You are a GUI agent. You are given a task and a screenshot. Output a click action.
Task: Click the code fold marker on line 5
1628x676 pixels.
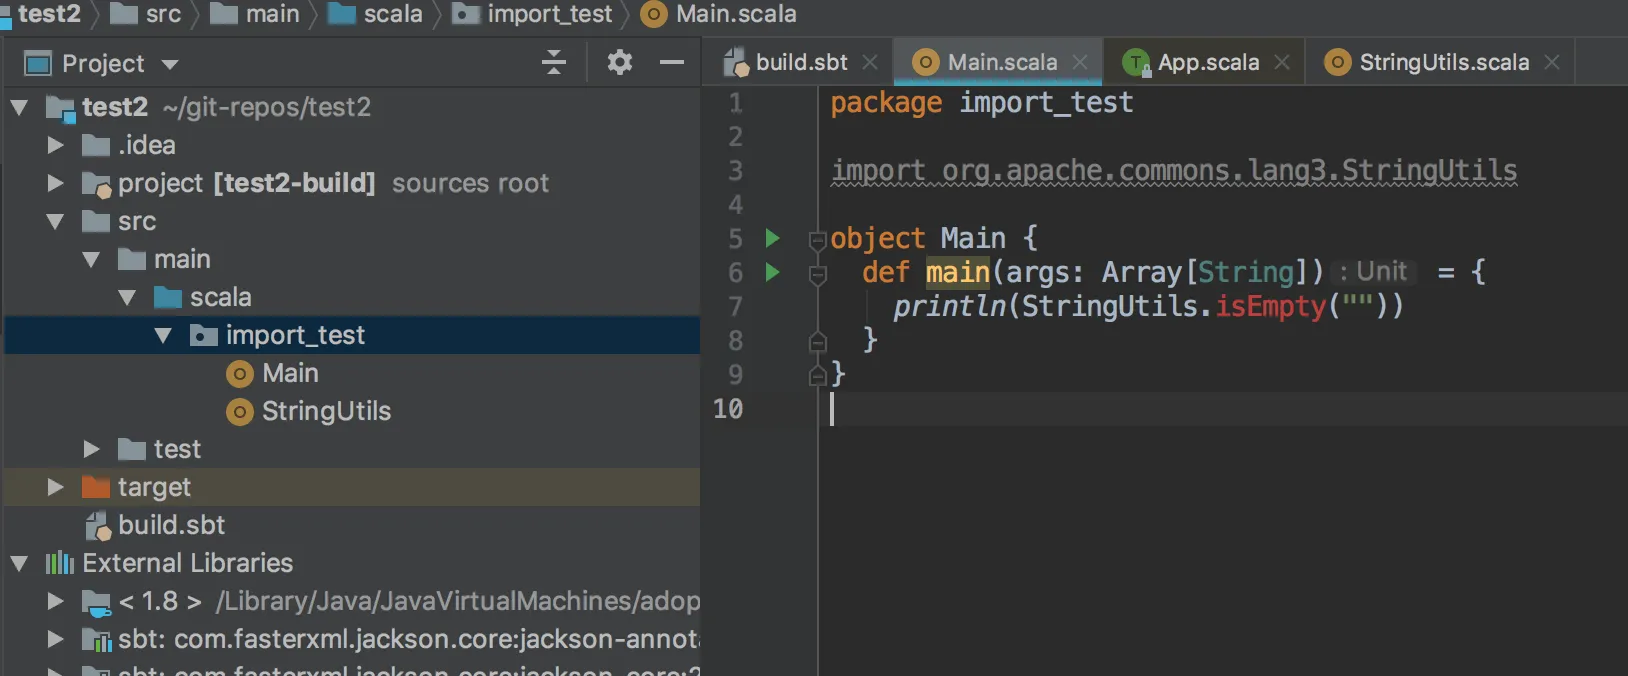817,239
